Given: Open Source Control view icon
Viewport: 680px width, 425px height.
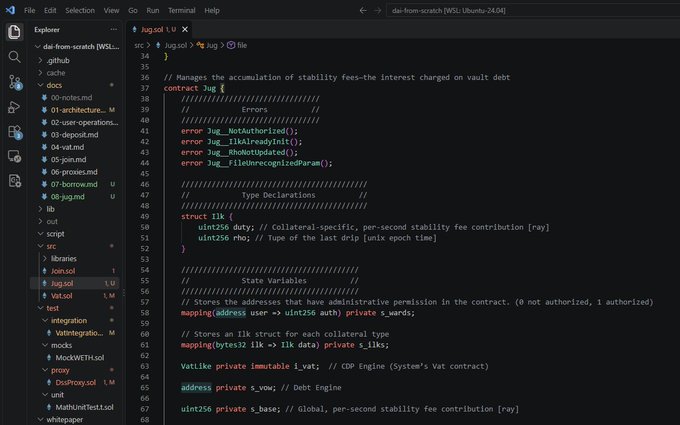Looking at the screenshot, I should 14,82.
